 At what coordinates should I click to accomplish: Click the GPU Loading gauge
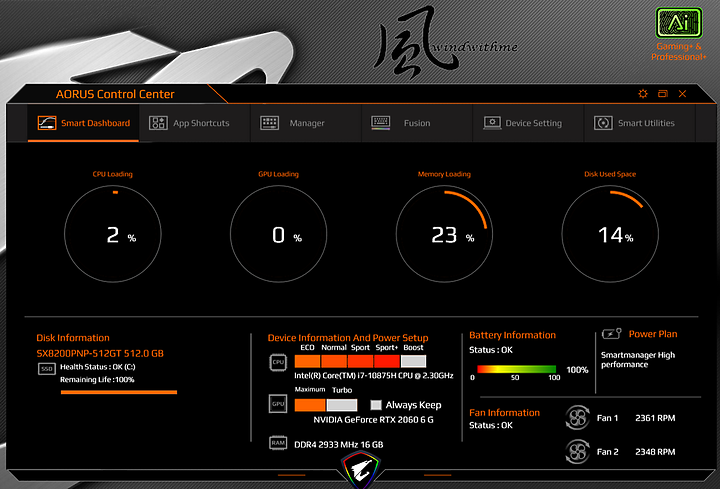(x=279, y=234)
